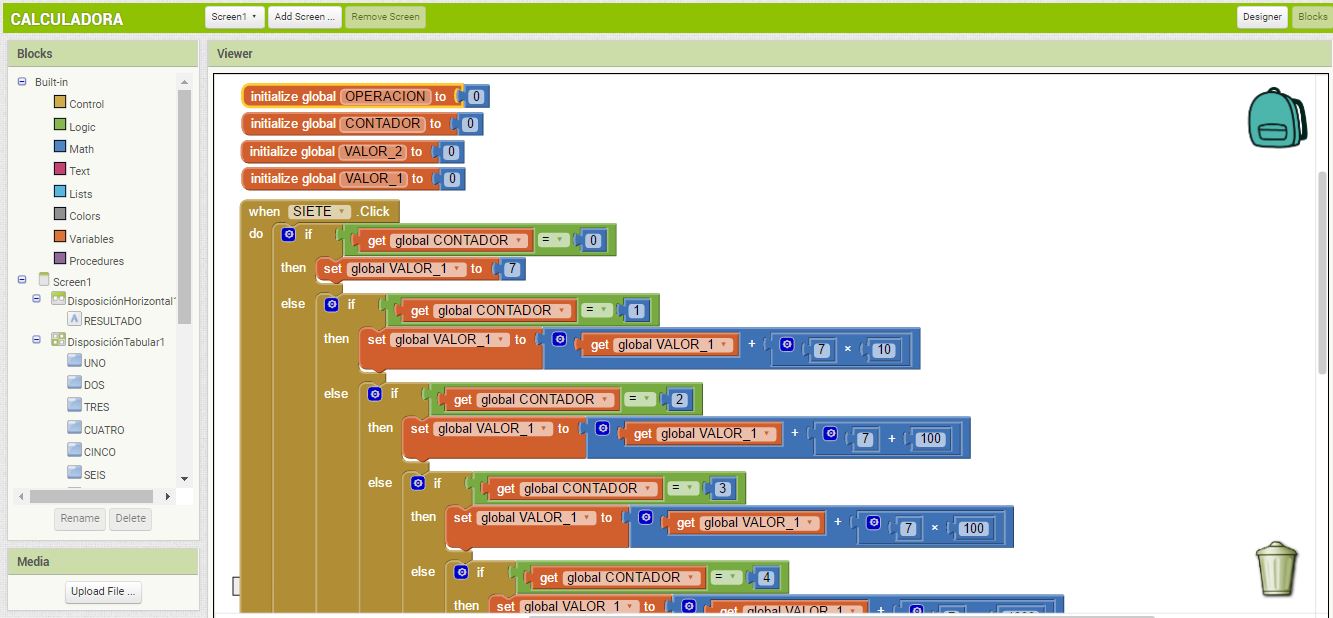Select the Colors blocks category
The height and width of the screenshot is (618, 1333).
pos(84,216)
